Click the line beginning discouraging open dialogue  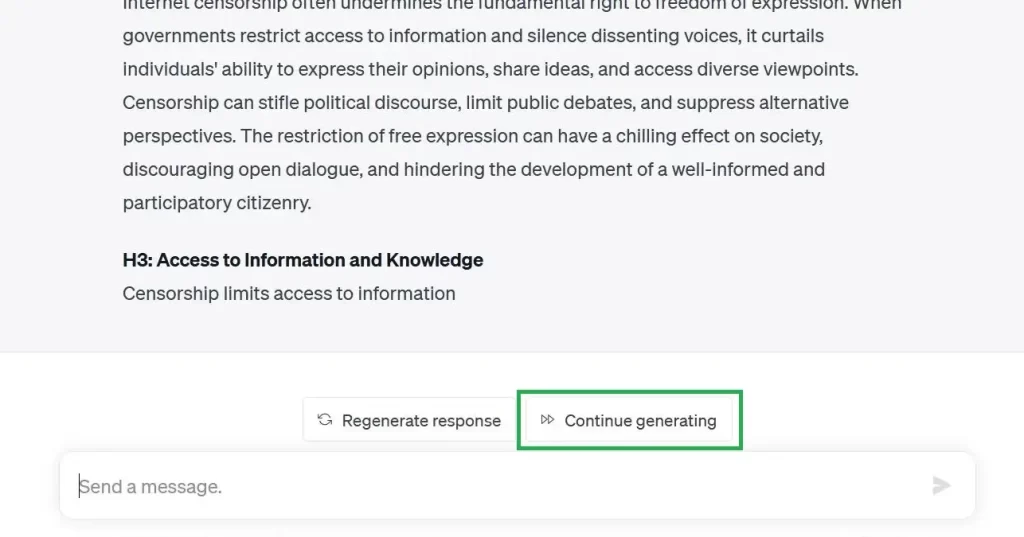pyautogui.click(x=473, y=169)
